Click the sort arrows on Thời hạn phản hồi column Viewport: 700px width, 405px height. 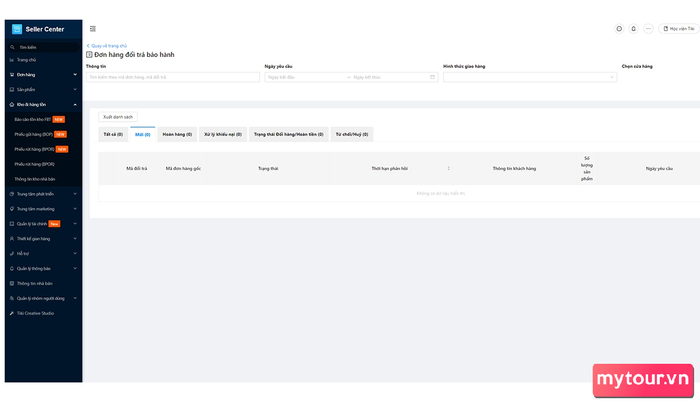(x=449, y=168)
